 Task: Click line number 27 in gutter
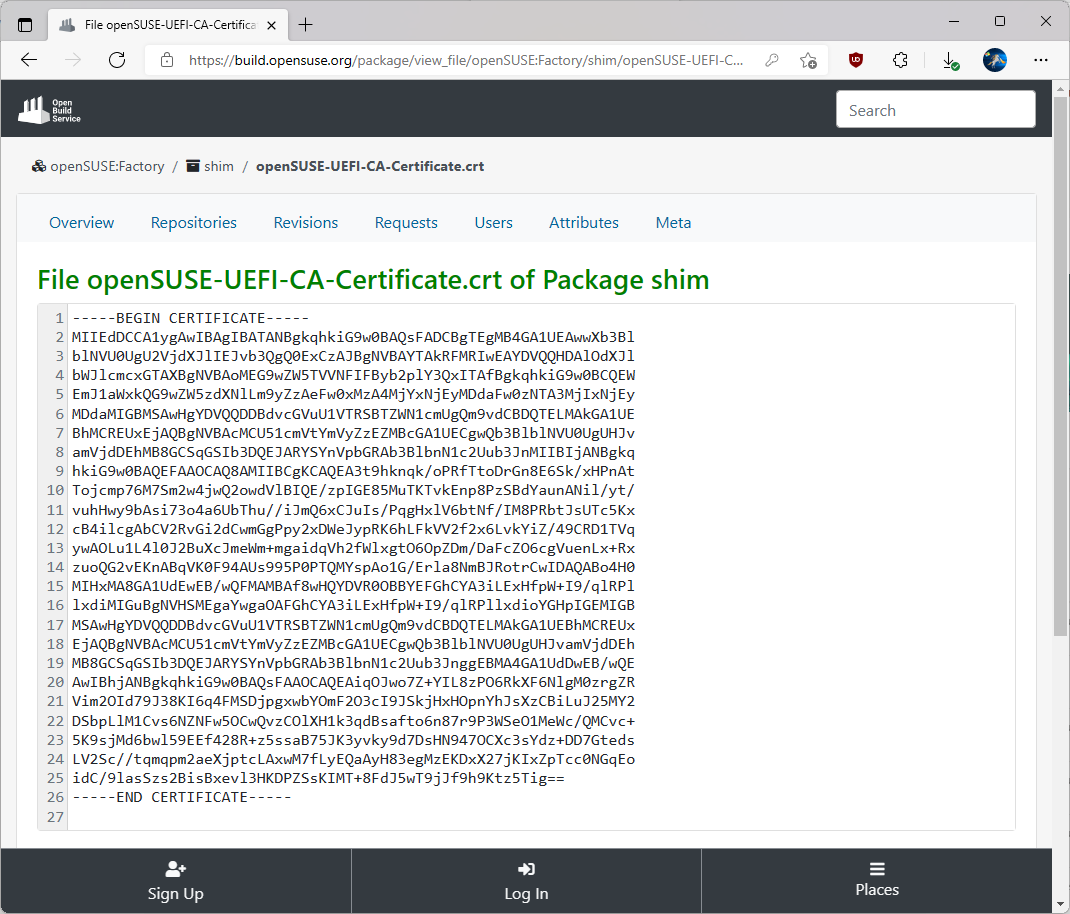point(55,817)
